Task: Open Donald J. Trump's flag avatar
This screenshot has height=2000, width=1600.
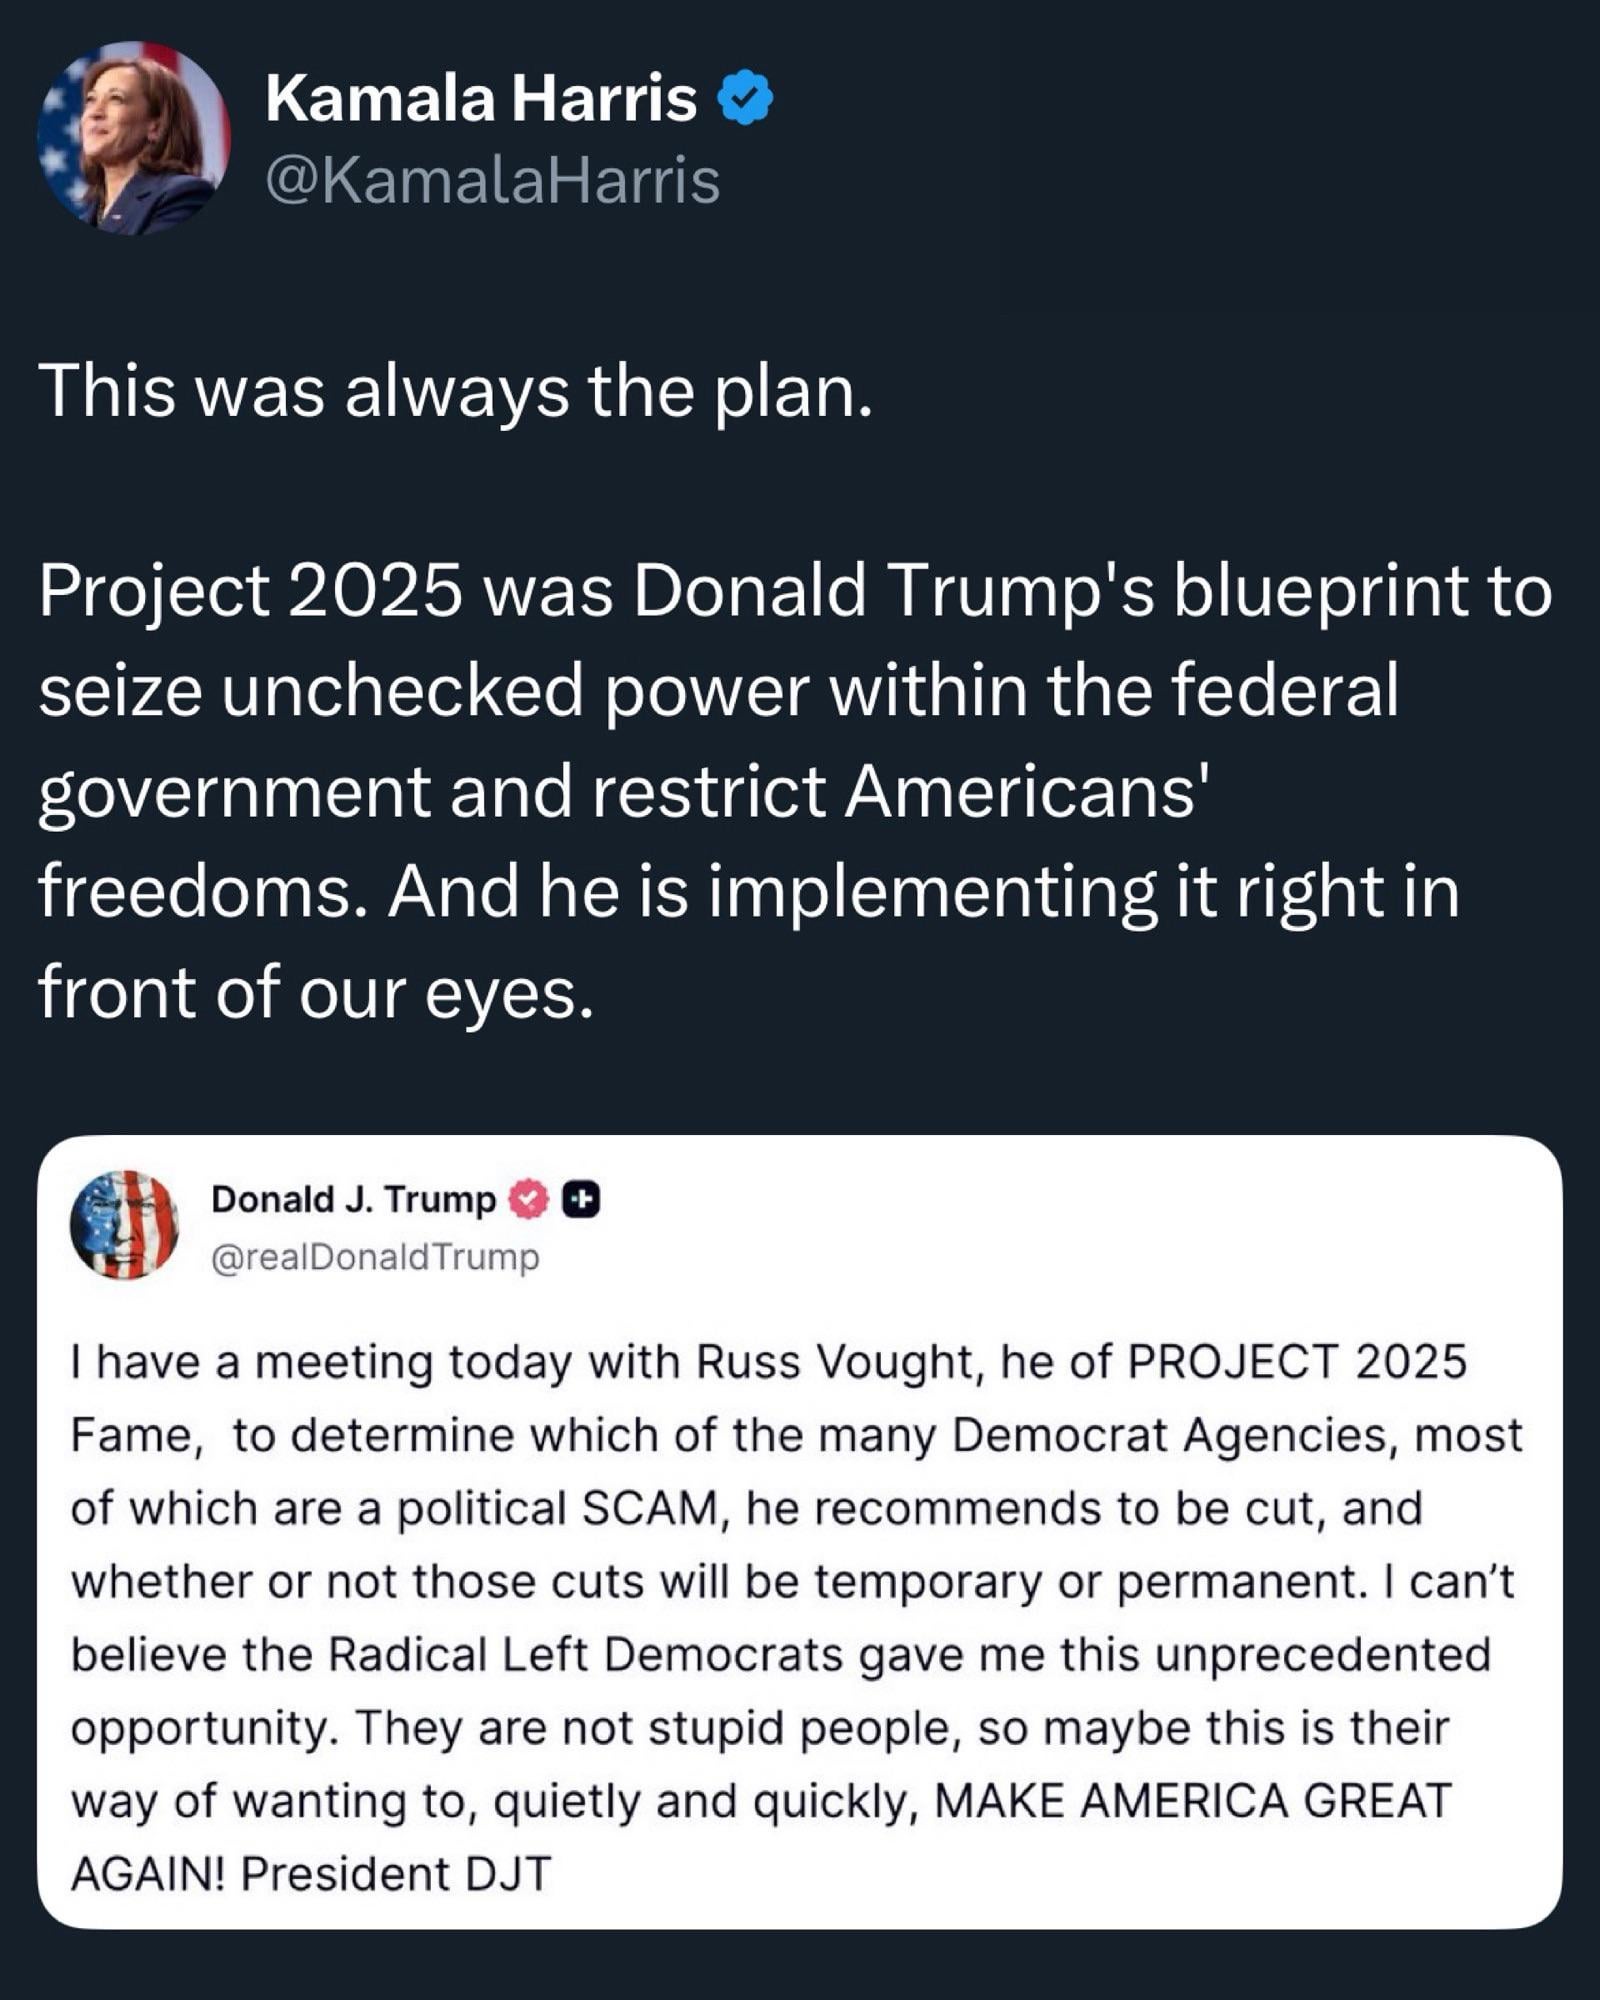Action: 124,1224
